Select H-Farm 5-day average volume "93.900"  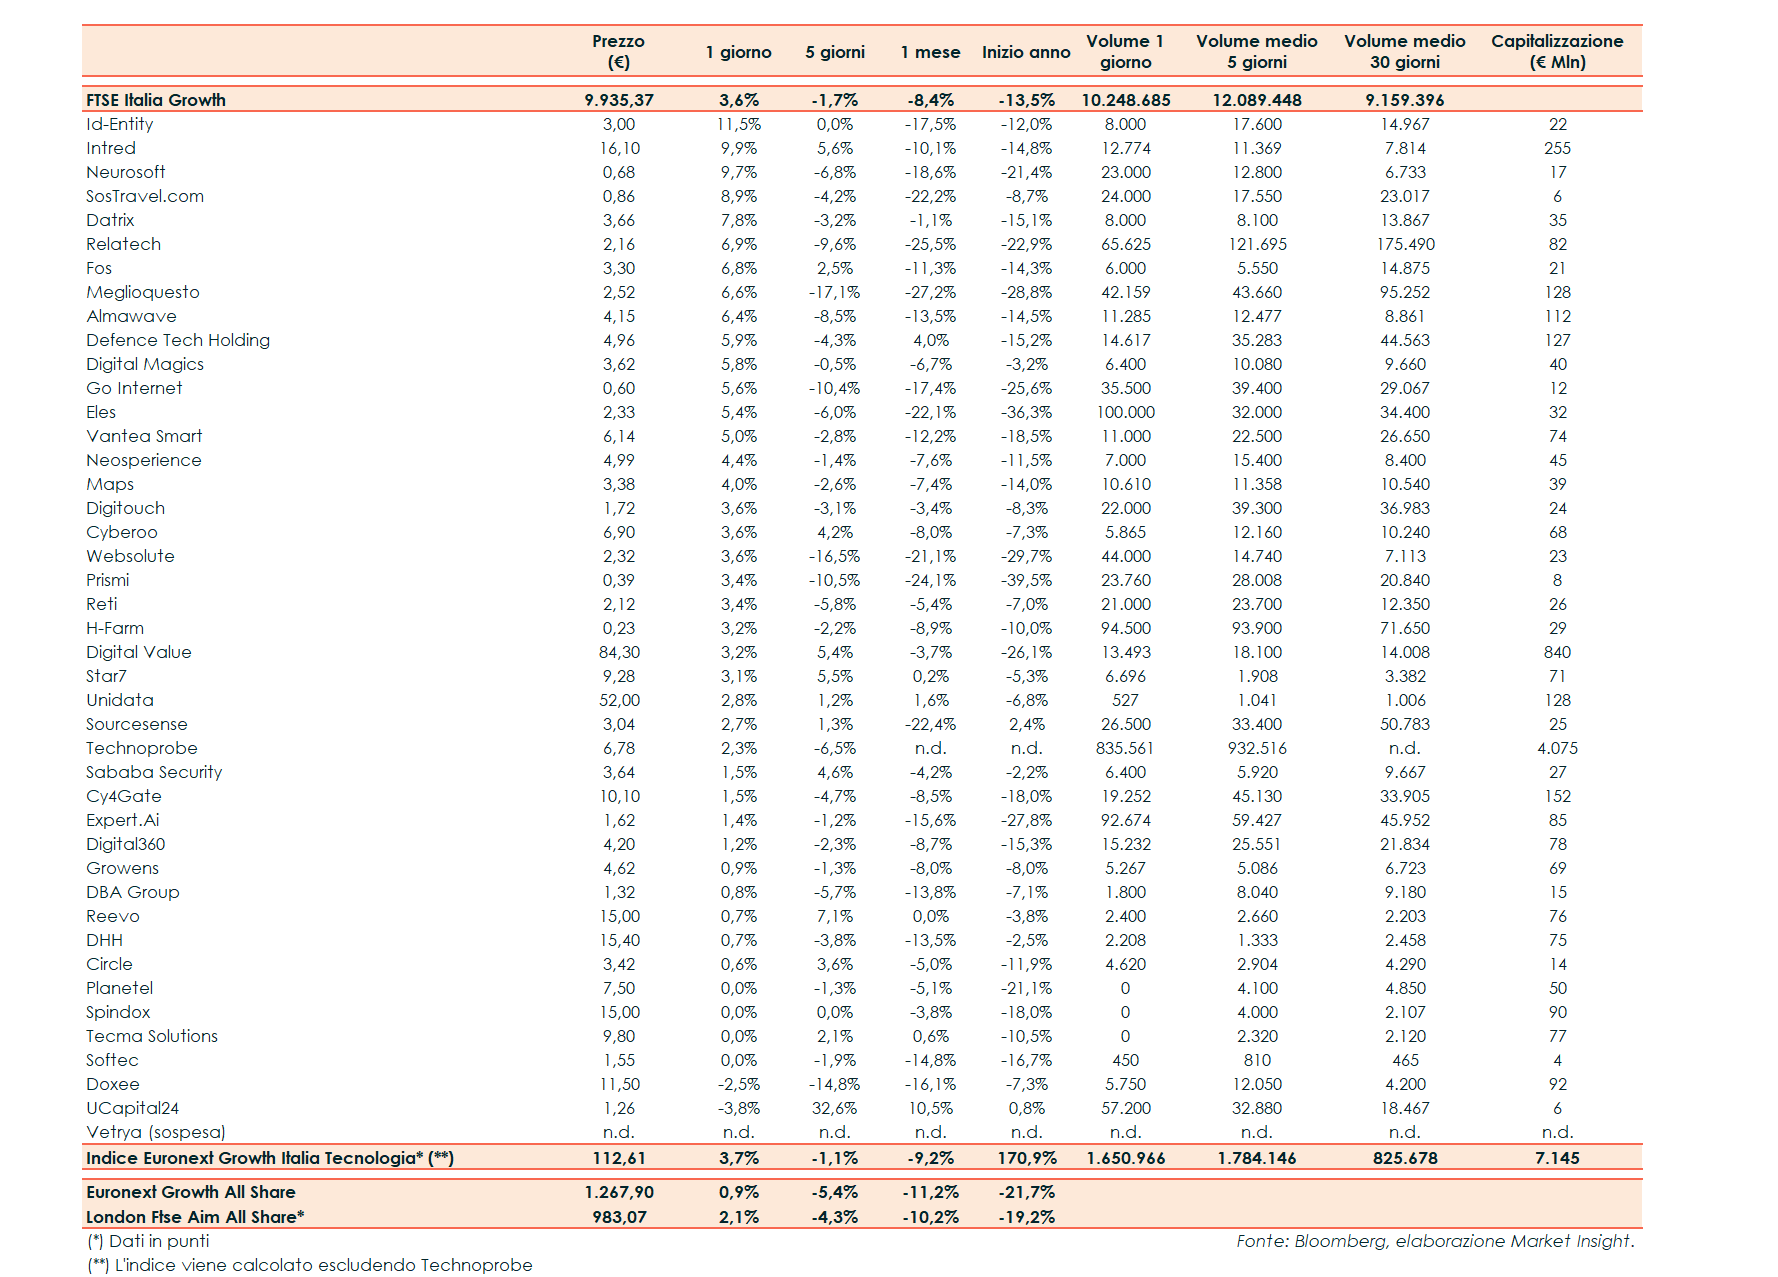click(x=1257, y=628)
